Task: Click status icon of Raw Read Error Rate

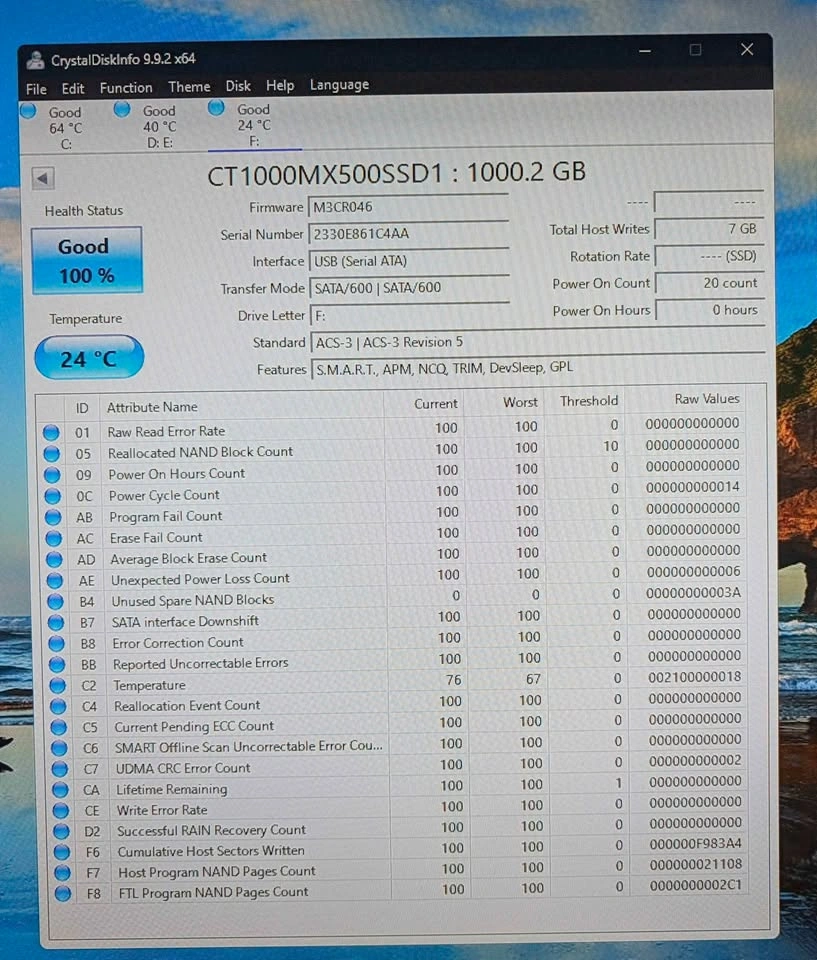Action: coord(51,433)
